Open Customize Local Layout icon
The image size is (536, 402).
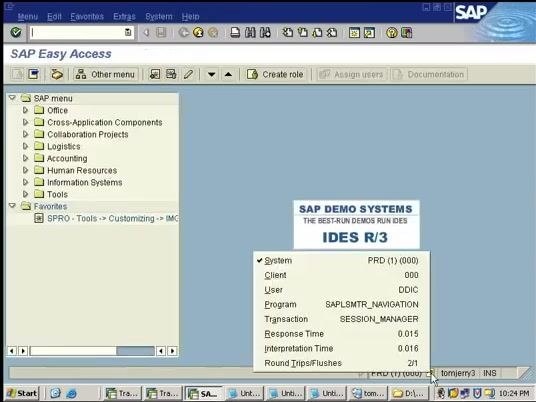tap(406, 32)
